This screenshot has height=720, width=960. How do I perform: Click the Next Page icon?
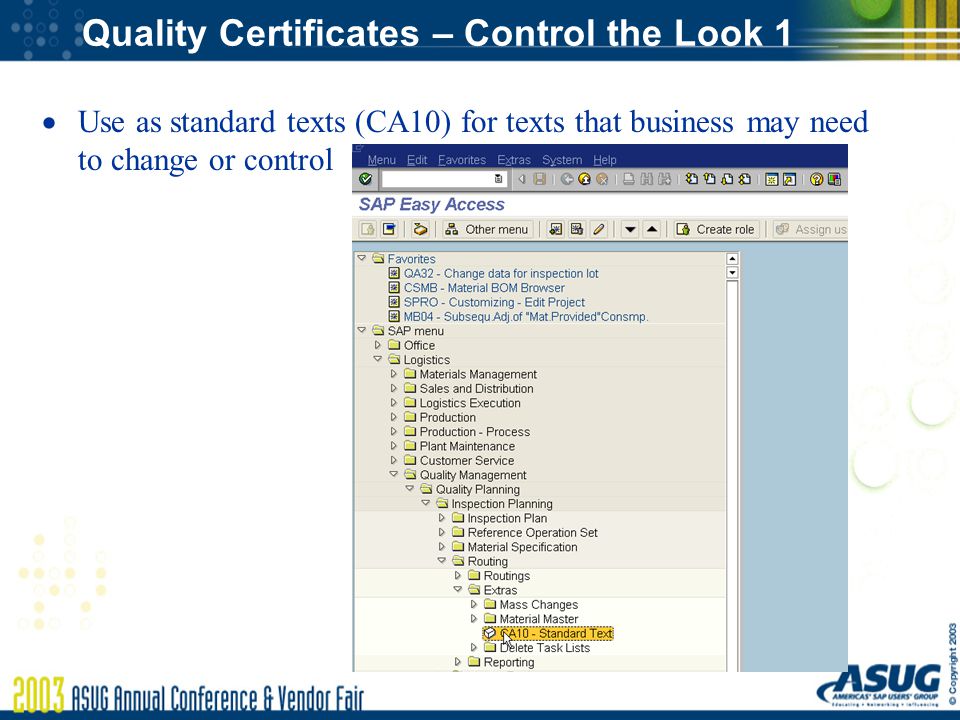727,179
